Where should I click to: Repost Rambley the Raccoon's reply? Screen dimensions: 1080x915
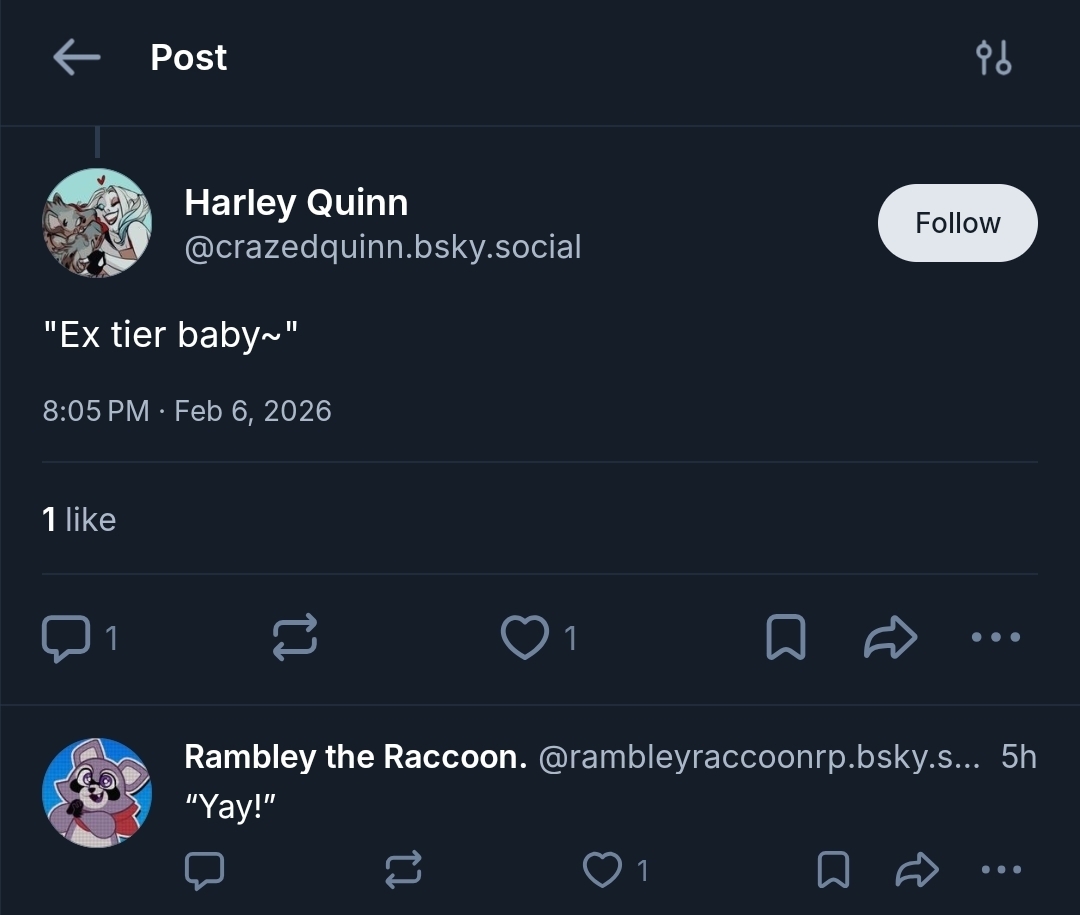(403, 870)
